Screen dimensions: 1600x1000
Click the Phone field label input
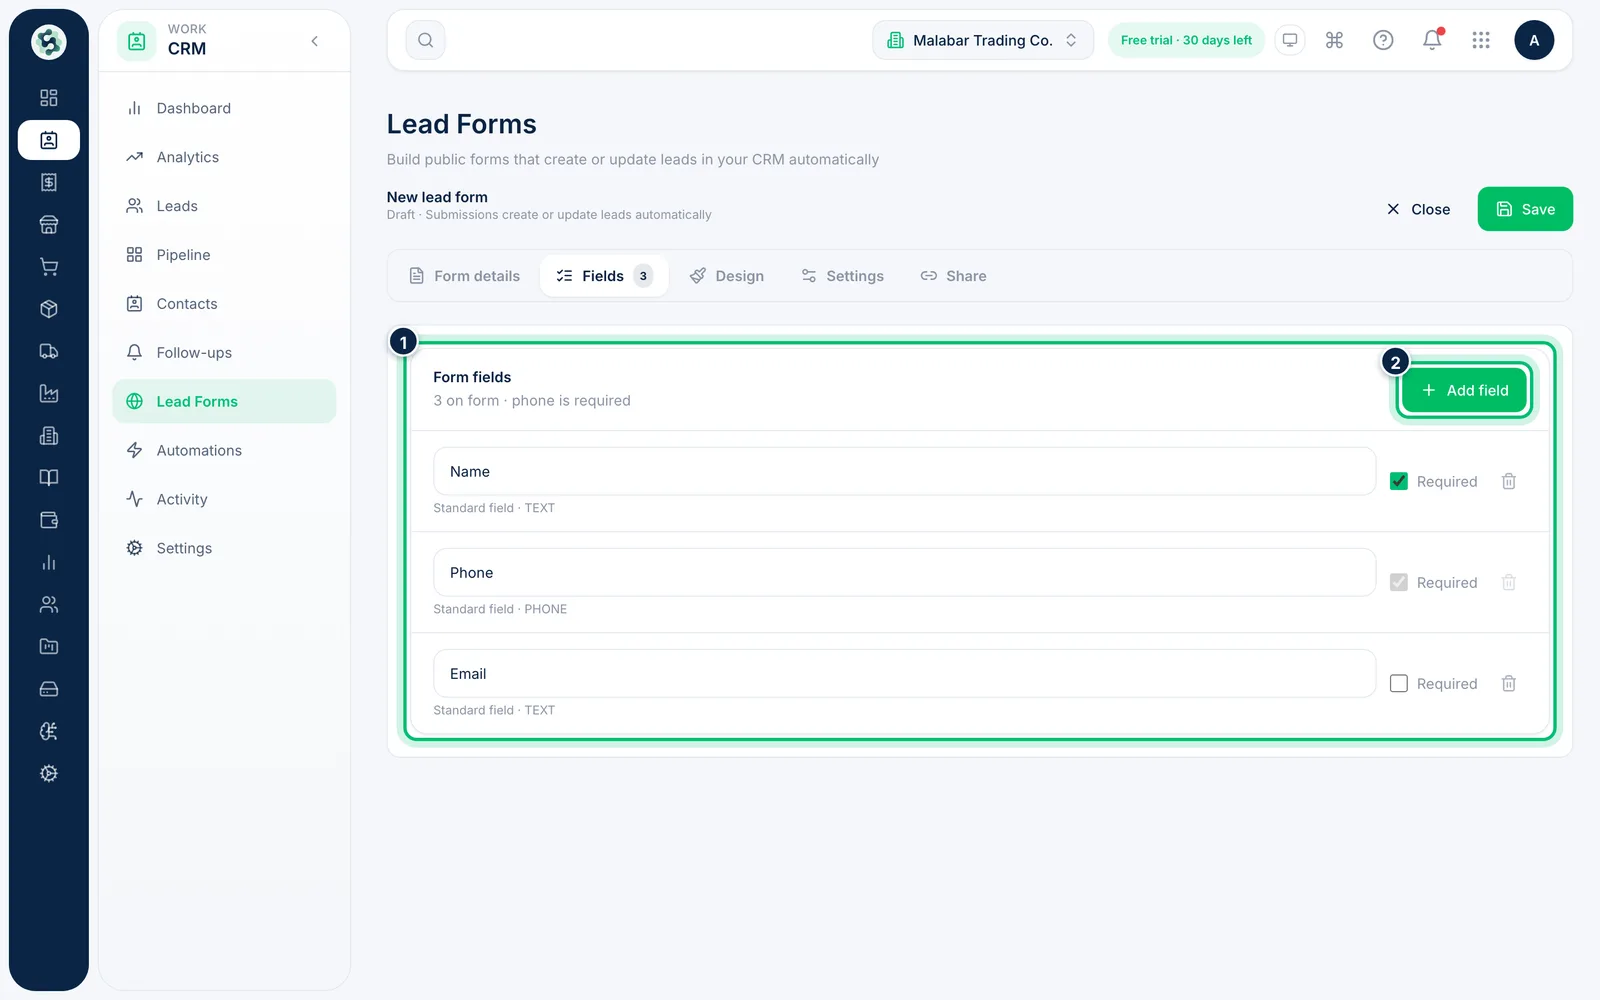(x=904, y=572)
